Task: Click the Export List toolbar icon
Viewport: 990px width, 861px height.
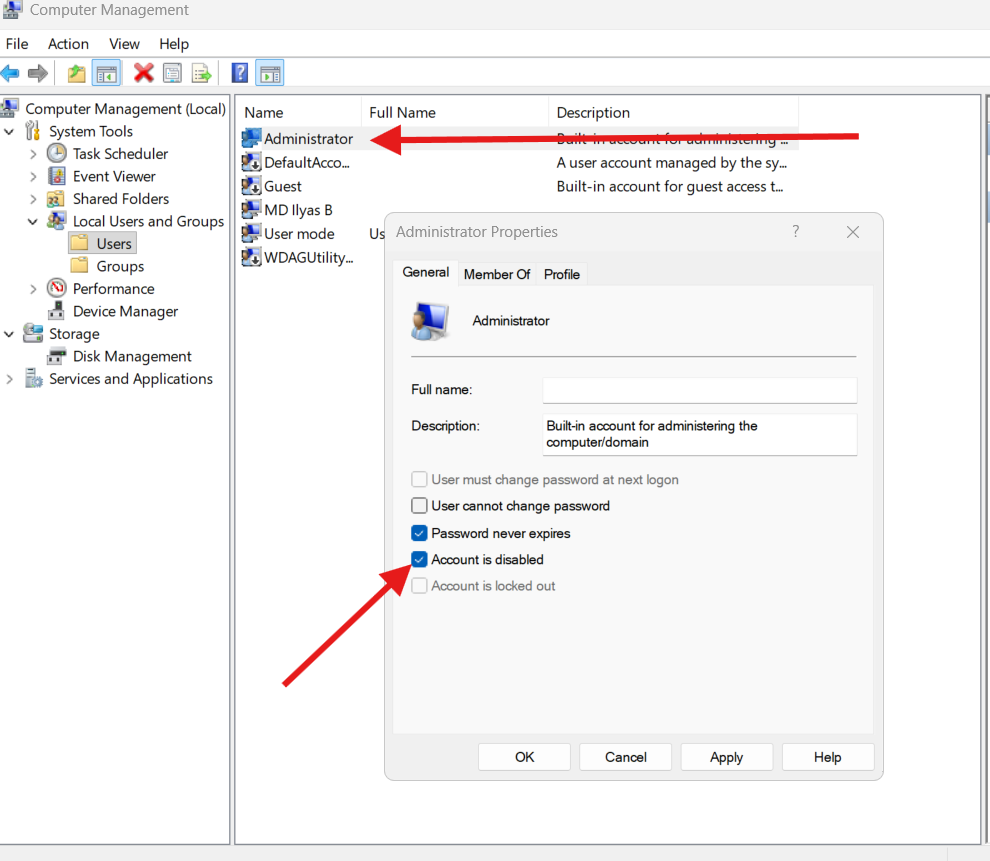Action: 201,72
